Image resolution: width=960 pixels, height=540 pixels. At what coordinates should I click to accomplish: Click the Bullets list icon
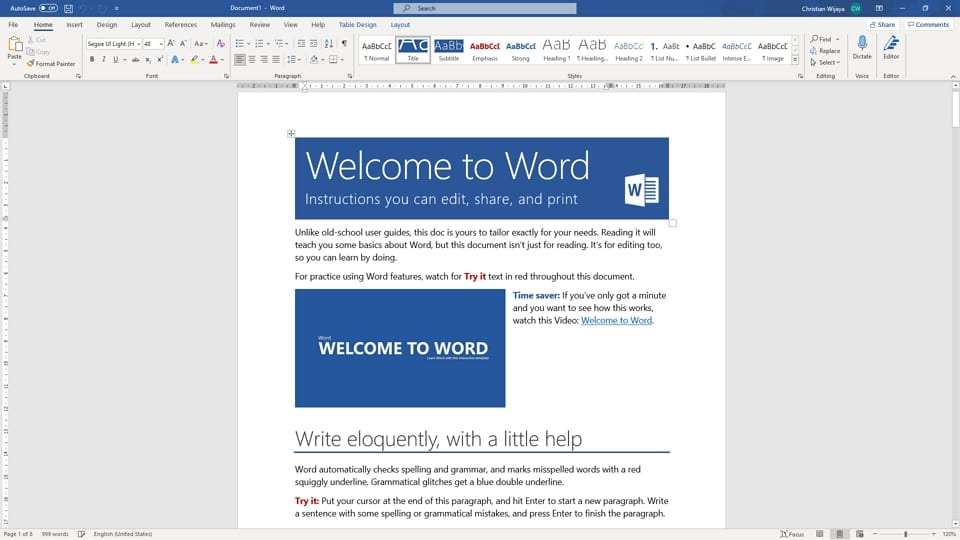pos(240,44)
